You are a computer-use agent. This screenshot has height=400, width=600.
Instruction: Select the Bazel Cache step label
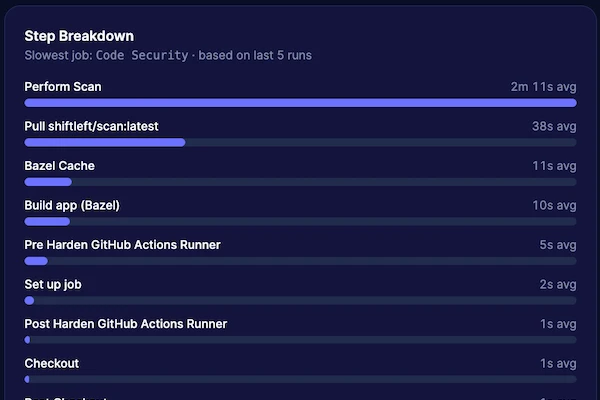[x=59, y=166]
